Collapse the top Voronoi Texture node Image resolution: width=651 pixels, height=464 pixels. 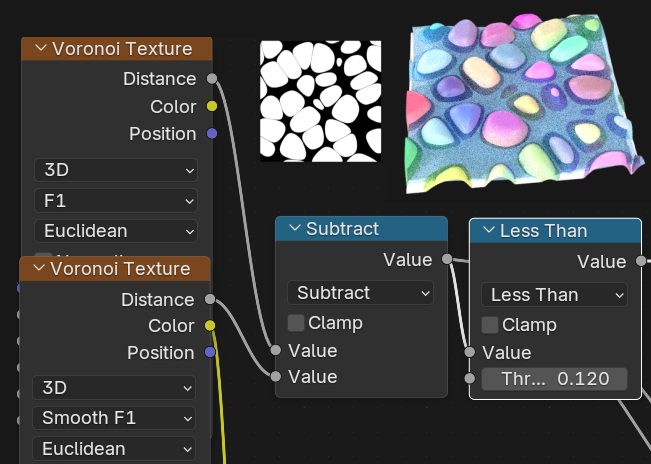click(x=41, y=48)
